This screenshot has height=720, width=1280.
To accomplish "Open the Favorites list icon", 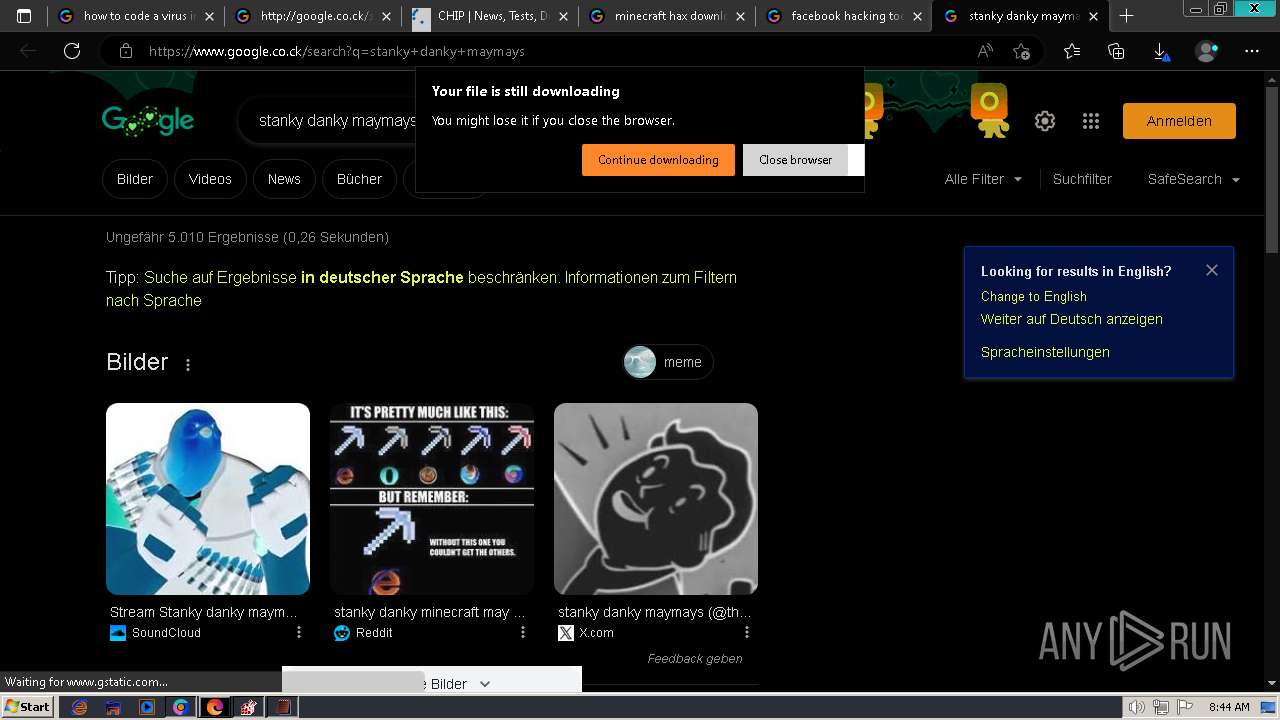I will (x=1072, y=51).
